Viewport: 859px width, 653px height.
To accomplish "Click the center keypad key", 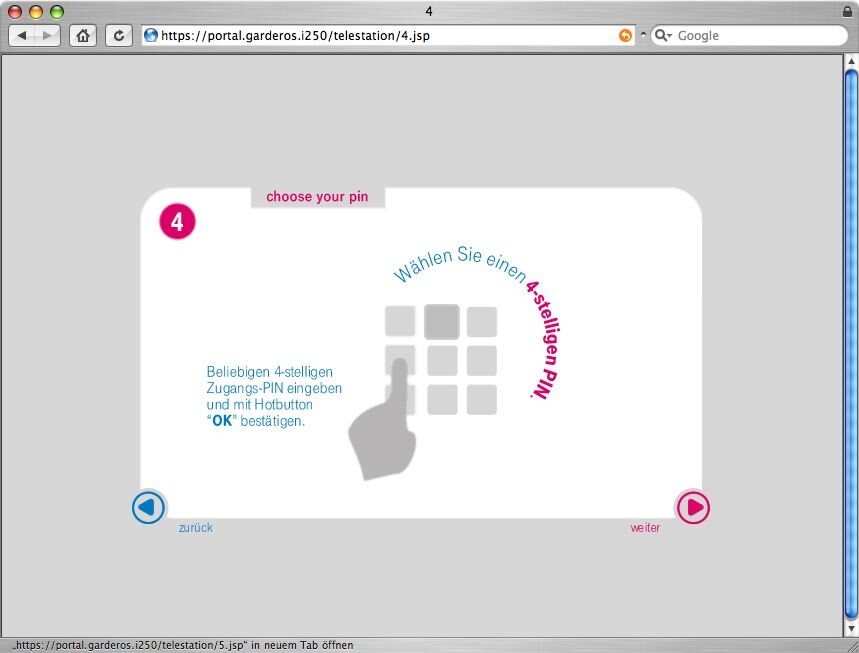I will [442, 360].
